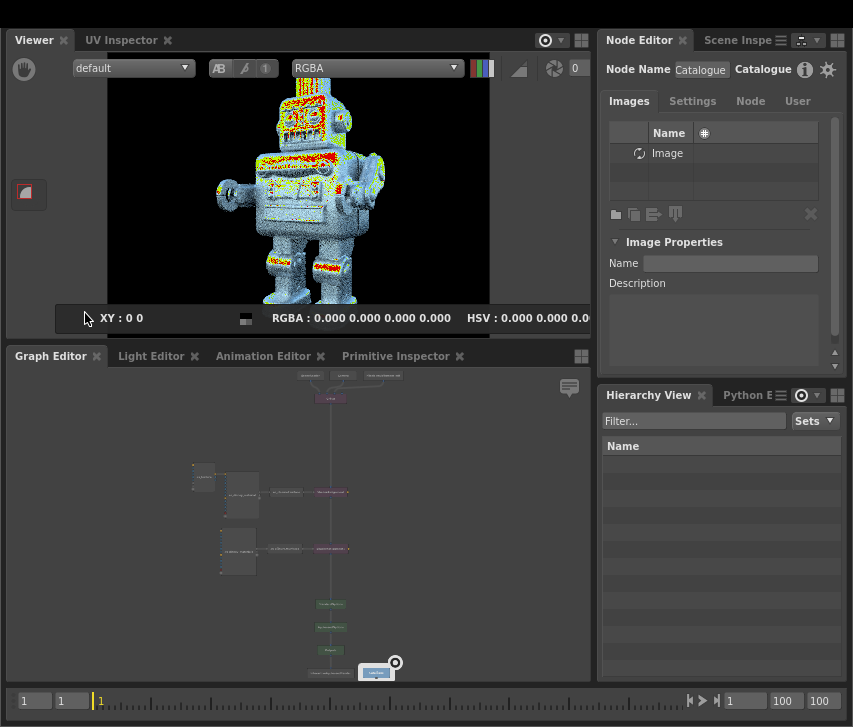Screen dimensions: 853x727
Task: Toggle the A/B comparison mode button
Action: [x=219, y=69]
